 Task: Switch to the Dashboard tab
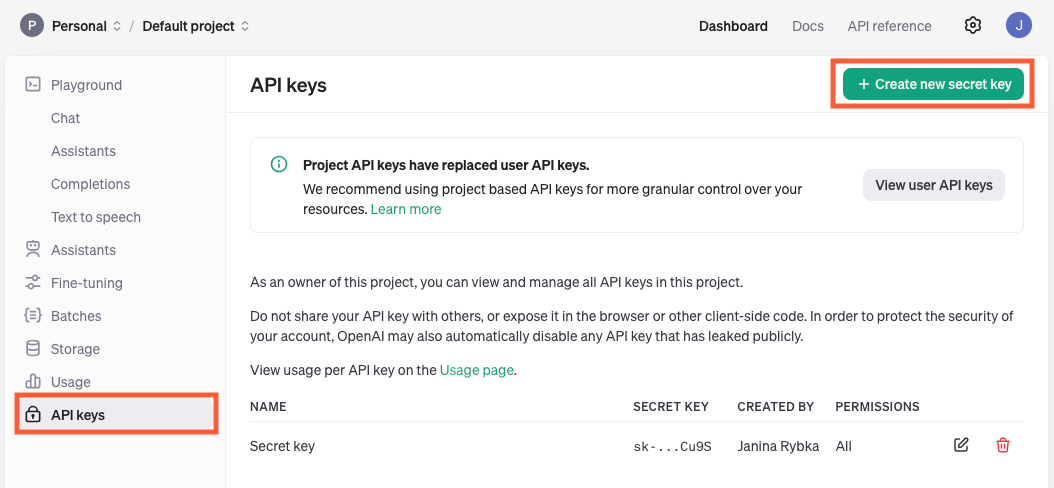pos(733,26)
